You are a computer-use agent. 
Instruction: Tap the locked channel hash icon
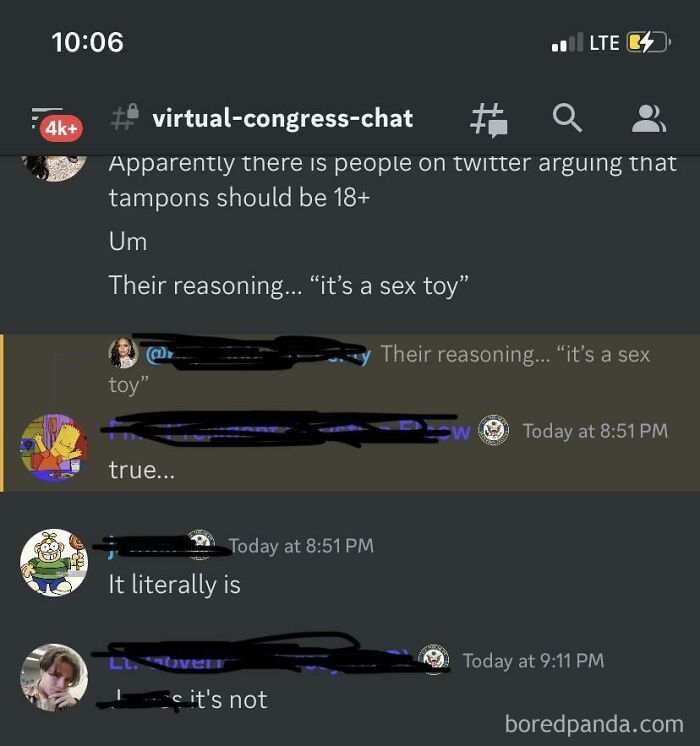coord(125,117)
